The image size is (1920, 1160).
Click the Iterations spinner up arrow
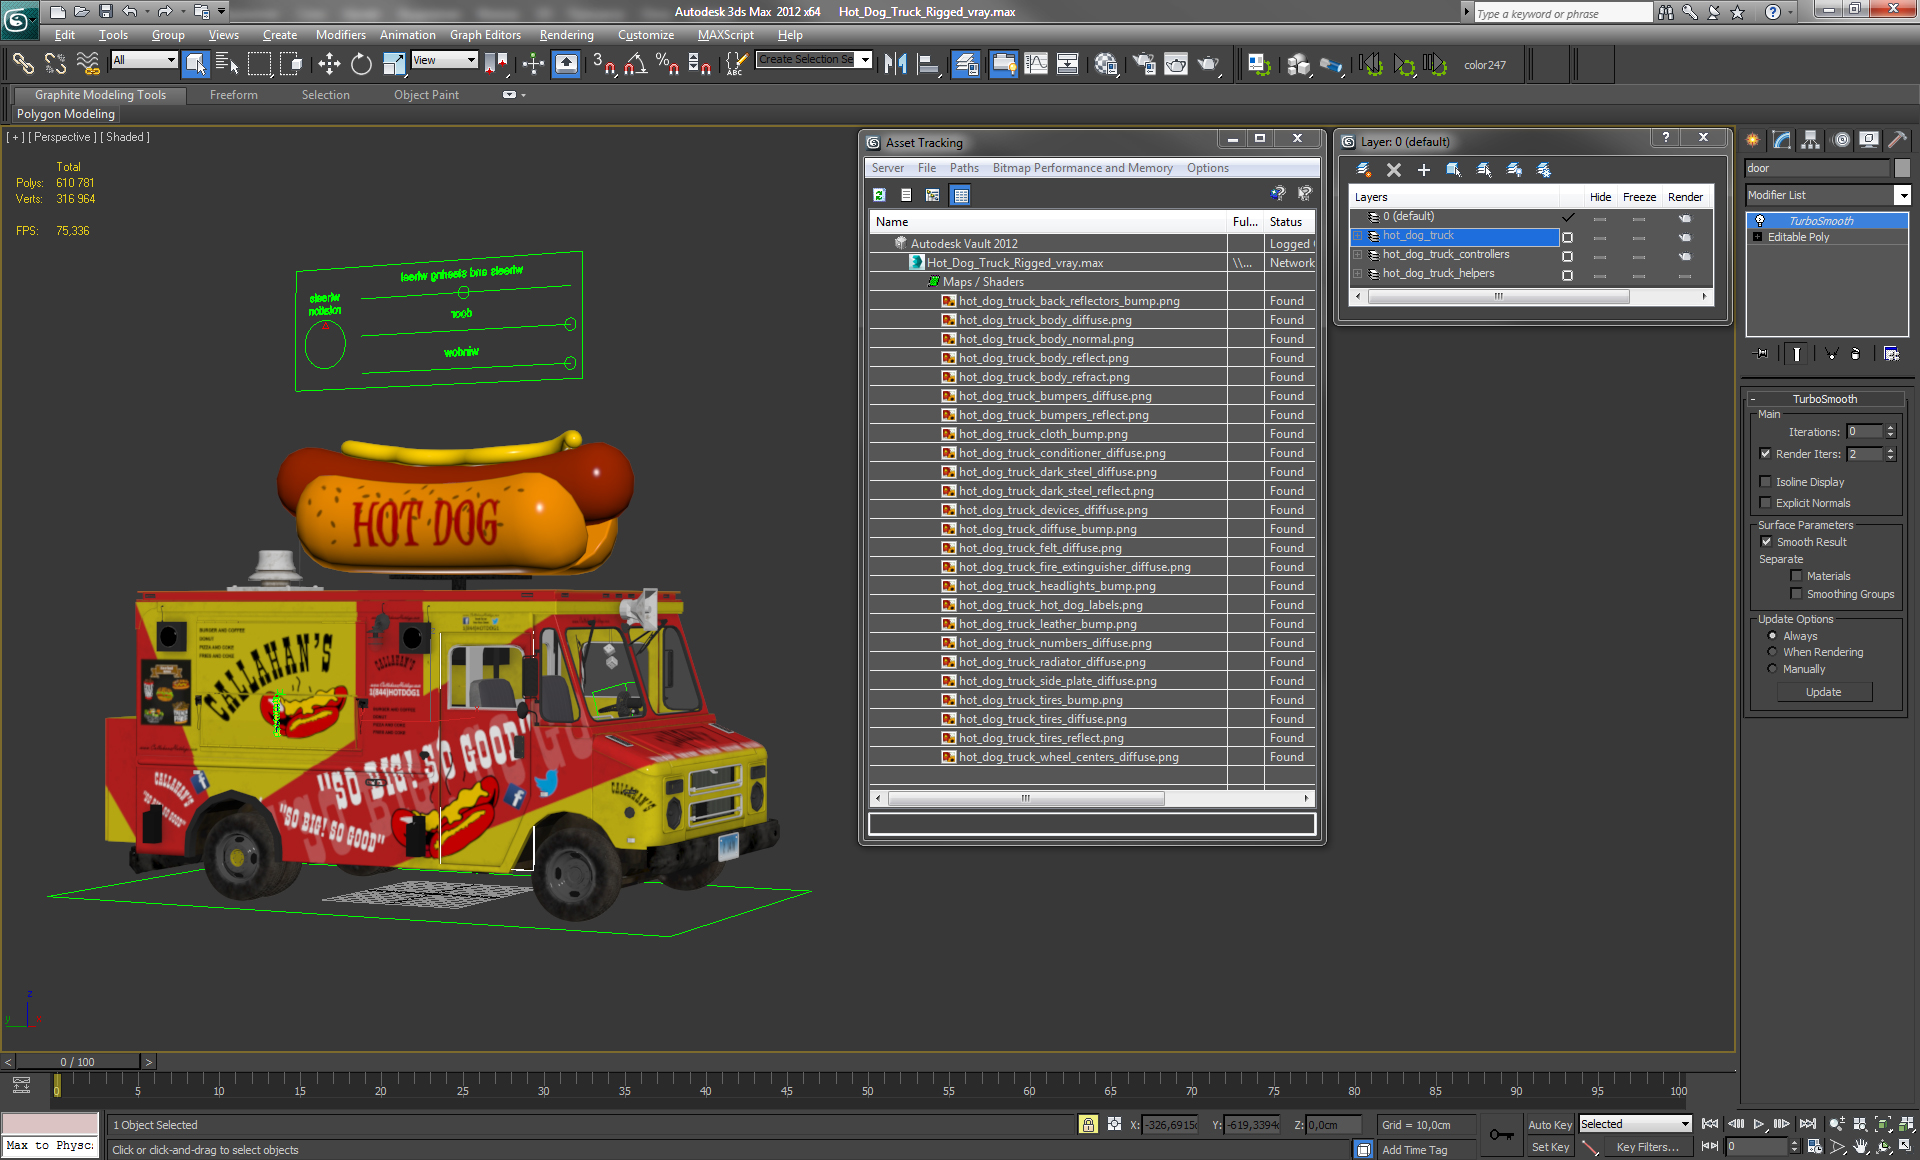click(1890, 428)
